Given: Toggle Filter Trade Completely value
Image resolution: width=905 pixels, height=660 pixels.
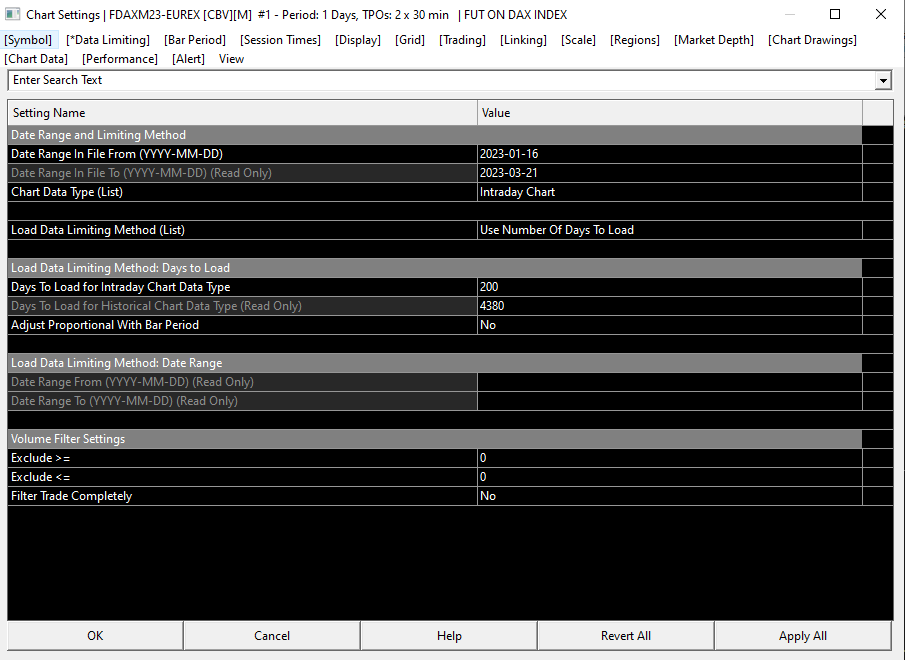Looking at the screenshot, I should [670, 496].
